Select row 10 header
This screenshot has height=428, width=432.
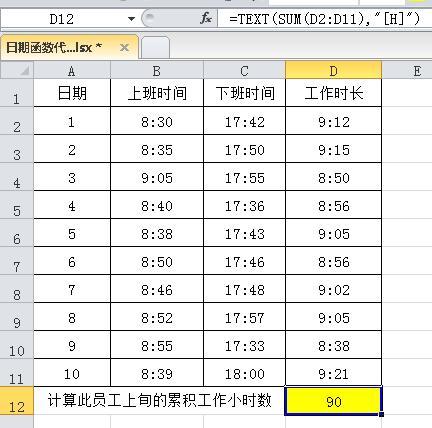coord(17,345)
